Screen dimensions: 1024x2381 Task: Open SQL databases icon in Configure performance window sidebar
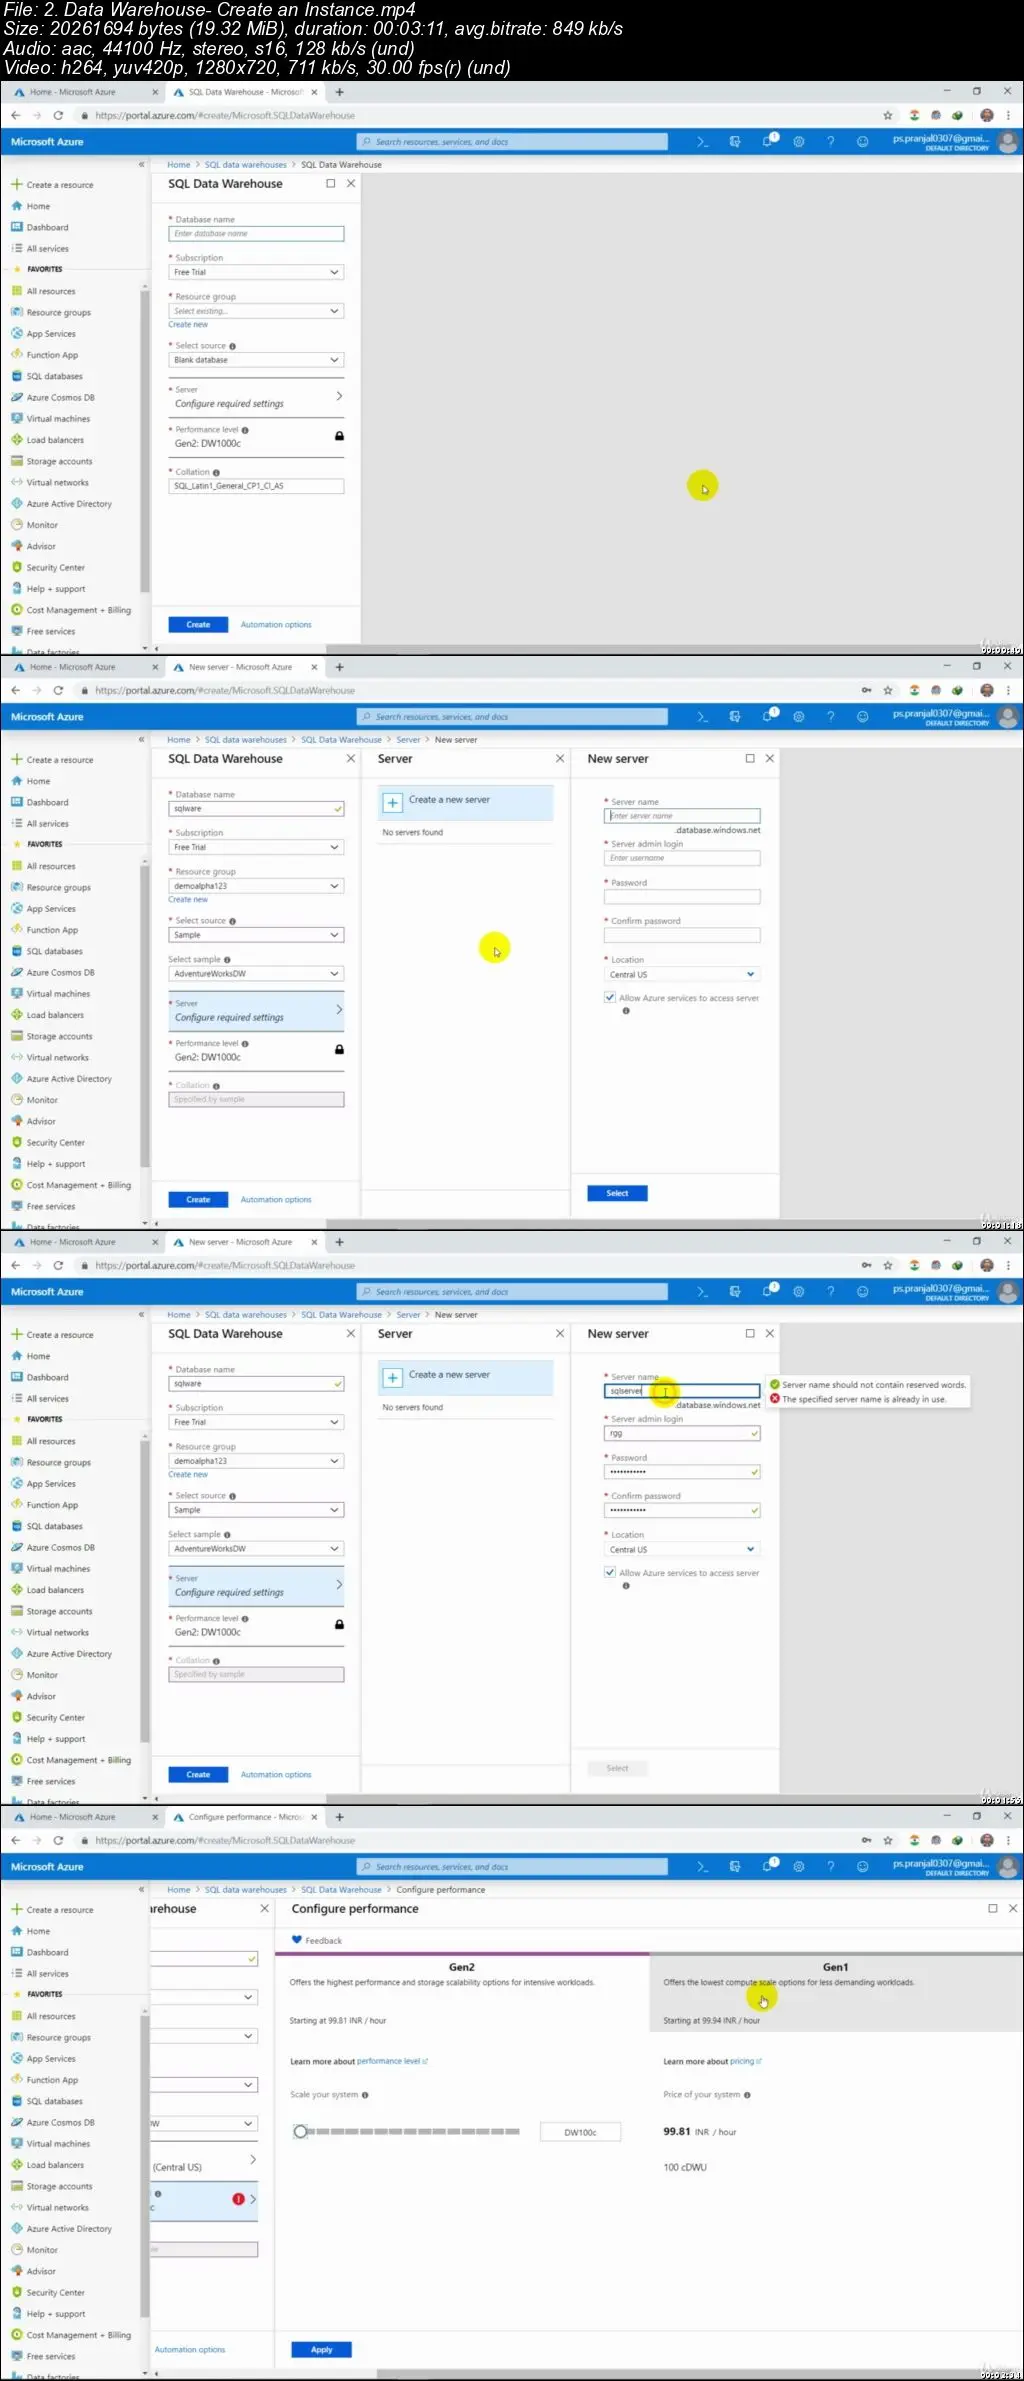pyautogui.click(x=17, y=2101)
